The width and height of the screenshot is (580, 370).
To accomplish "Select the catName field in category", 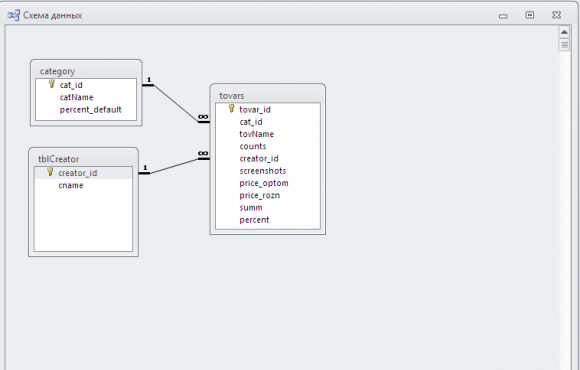I will coord(86,97).
